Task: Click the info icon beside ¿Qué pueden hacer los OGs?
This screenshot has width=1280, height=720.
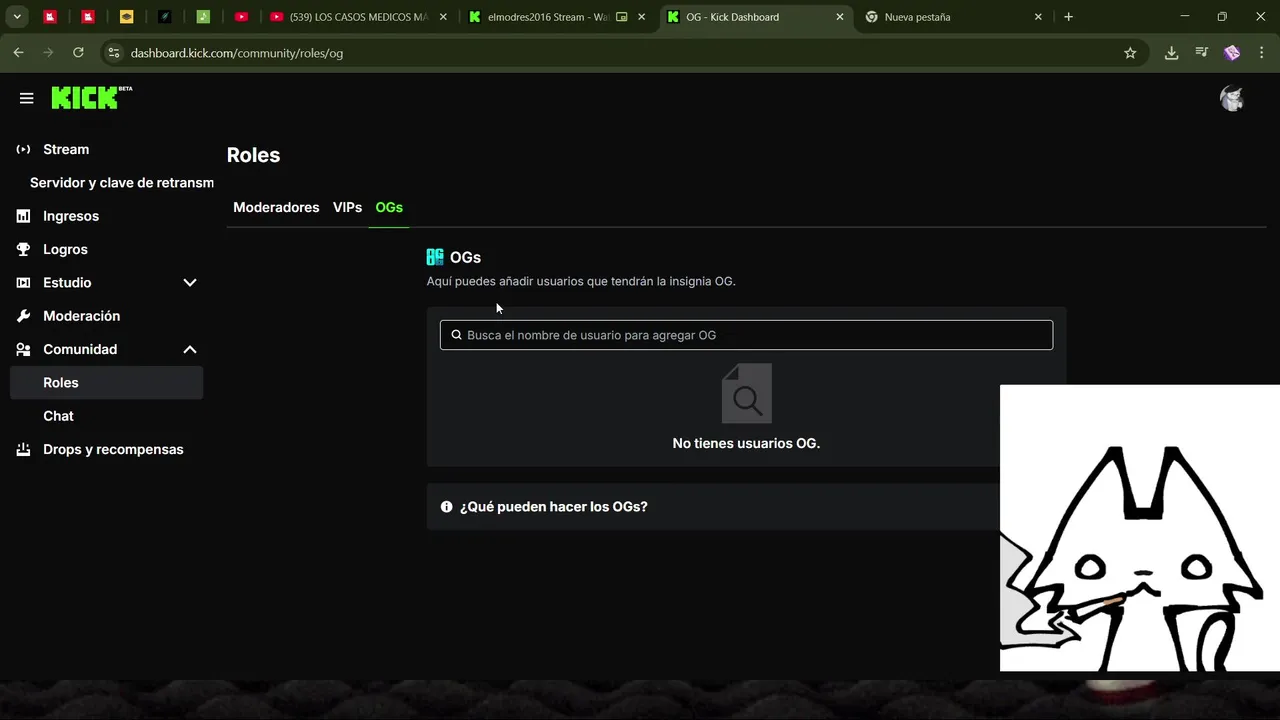Action: click(x=447, y=507)
